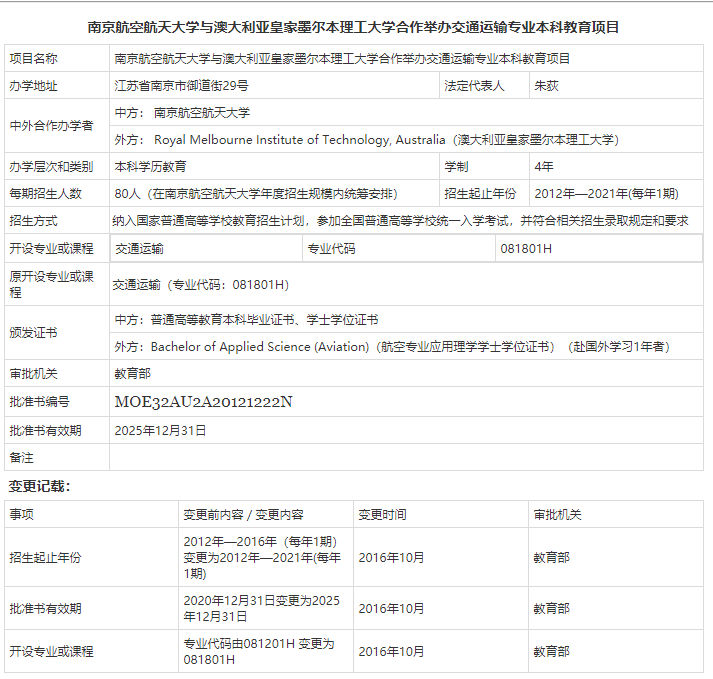Select Bachelor of Applied Science (Aviation) row
Image resolution: width=713 pixels, height=679 pixels.
(407, 347)
